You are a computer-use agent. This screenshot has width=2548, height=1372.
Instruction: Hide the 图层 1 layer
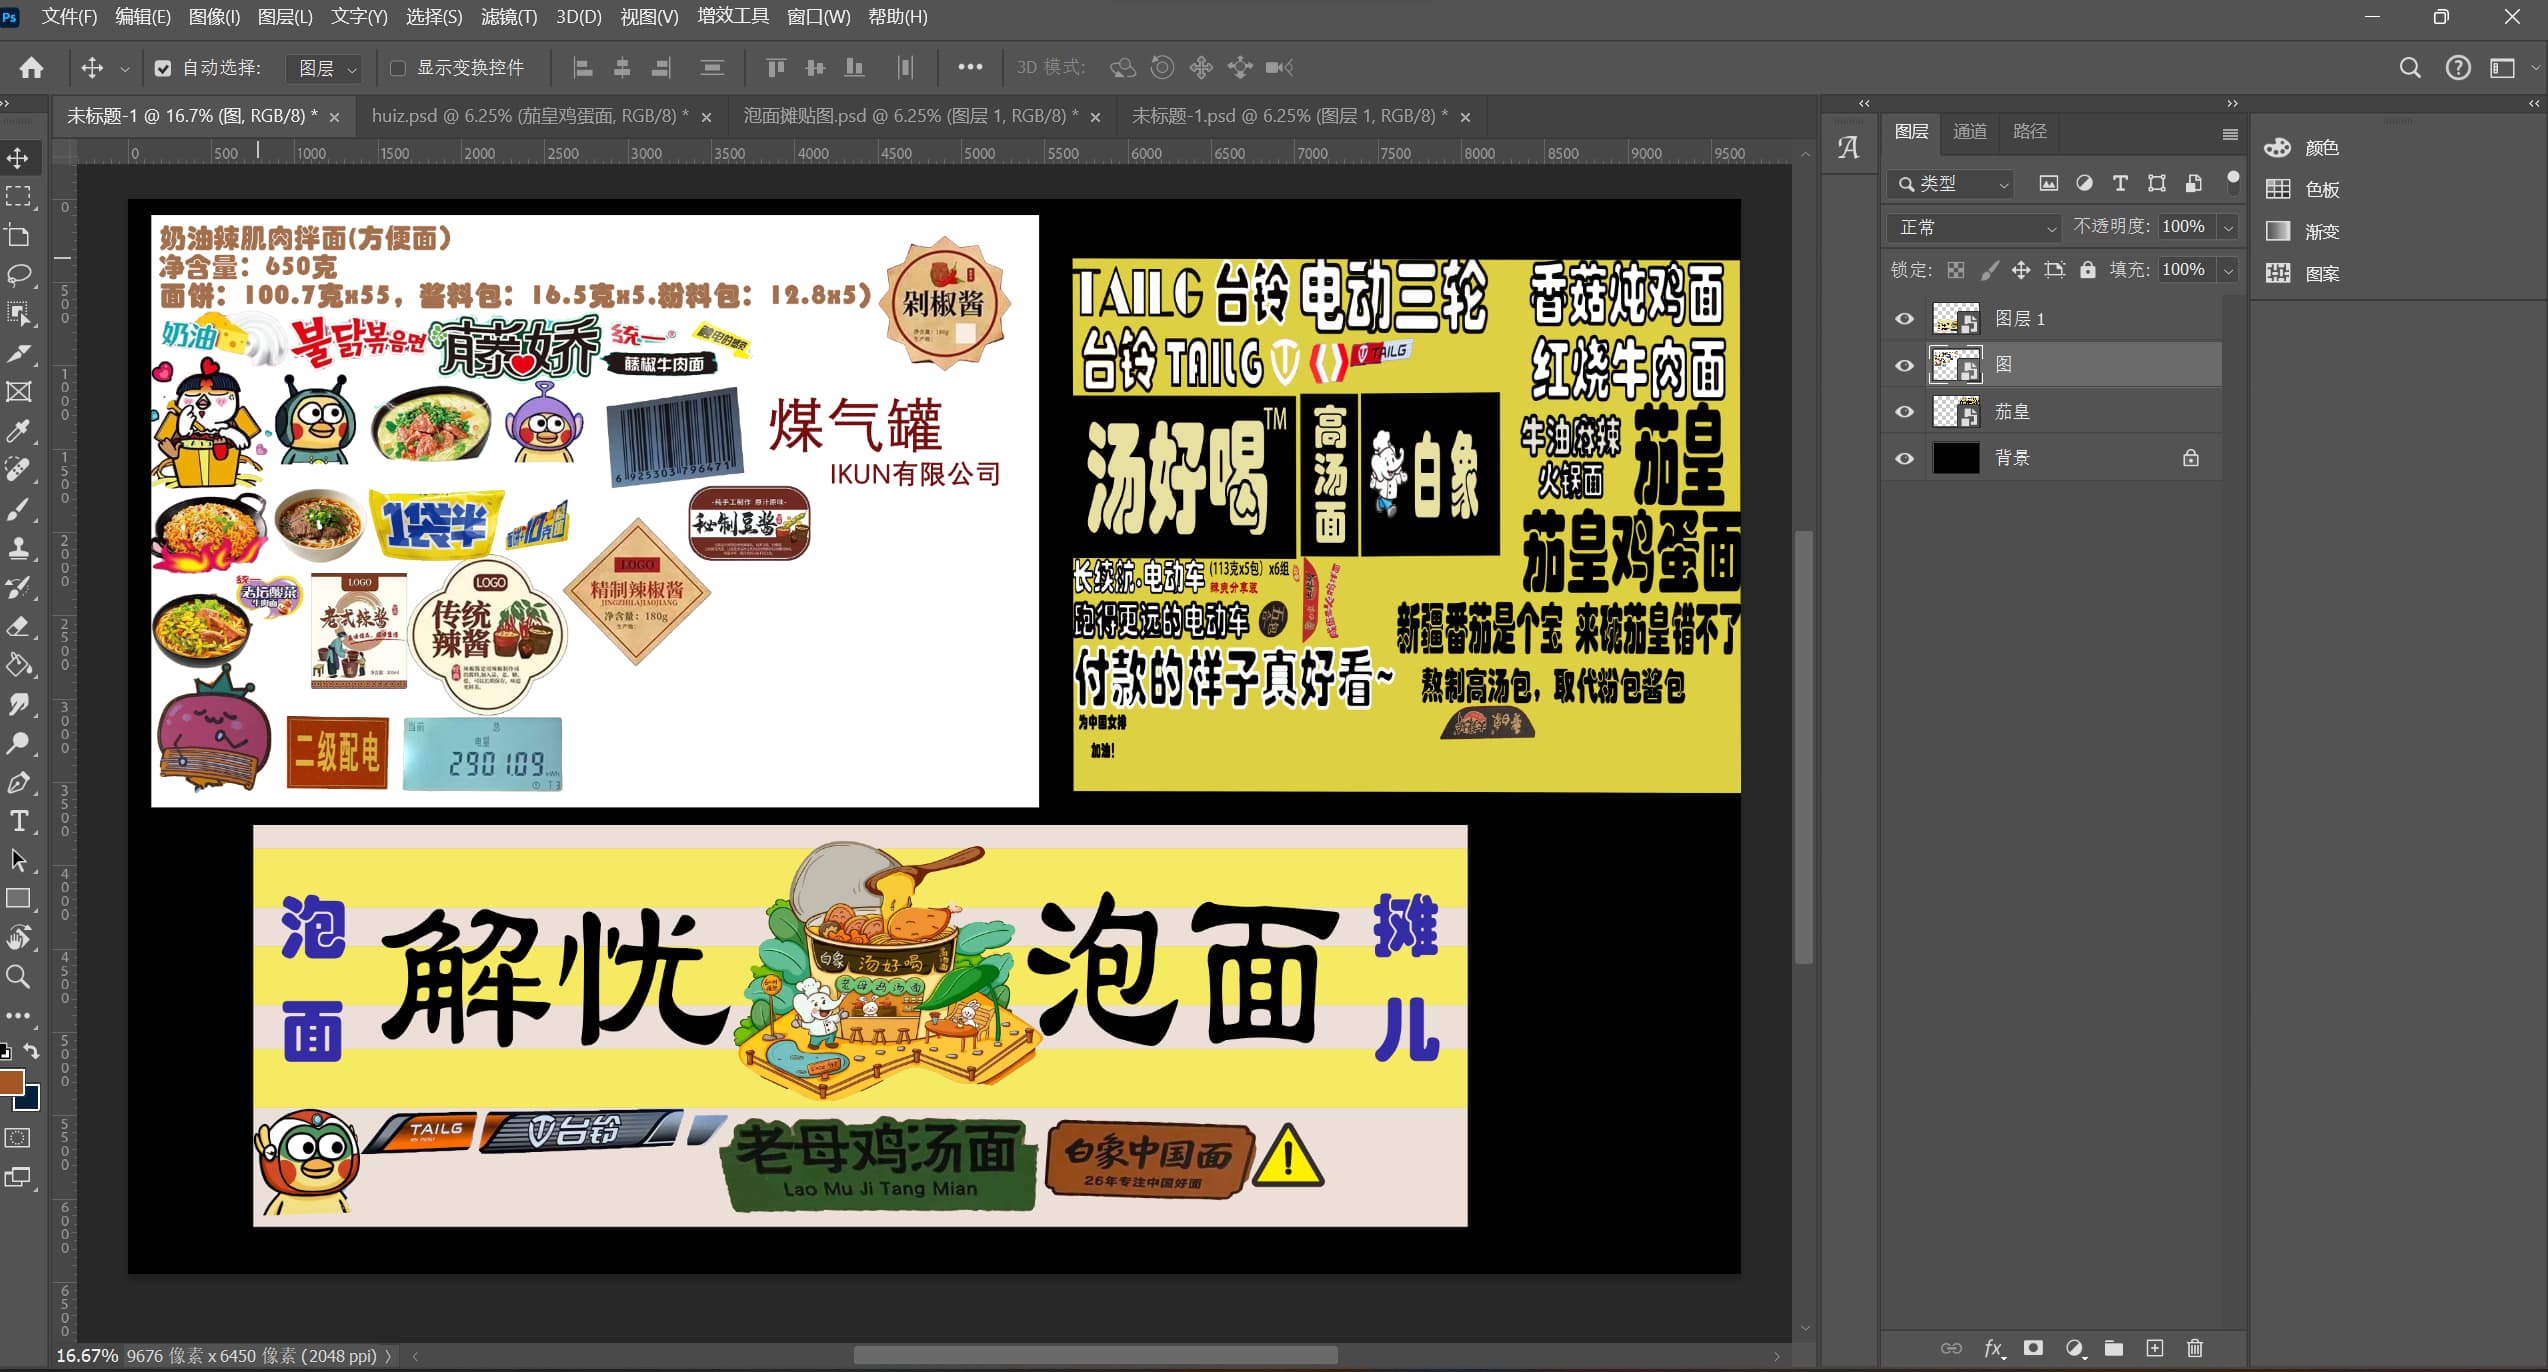(x=1904, y=319)
